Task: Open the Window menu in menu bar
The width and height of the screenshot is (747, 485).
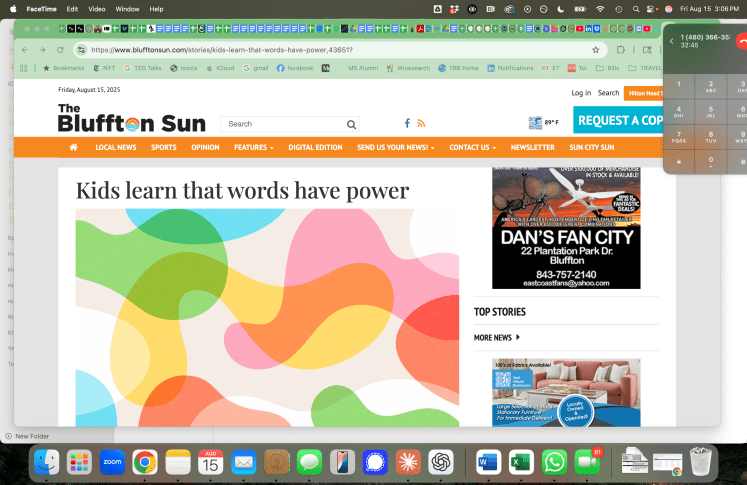Action: pos(127,9)
